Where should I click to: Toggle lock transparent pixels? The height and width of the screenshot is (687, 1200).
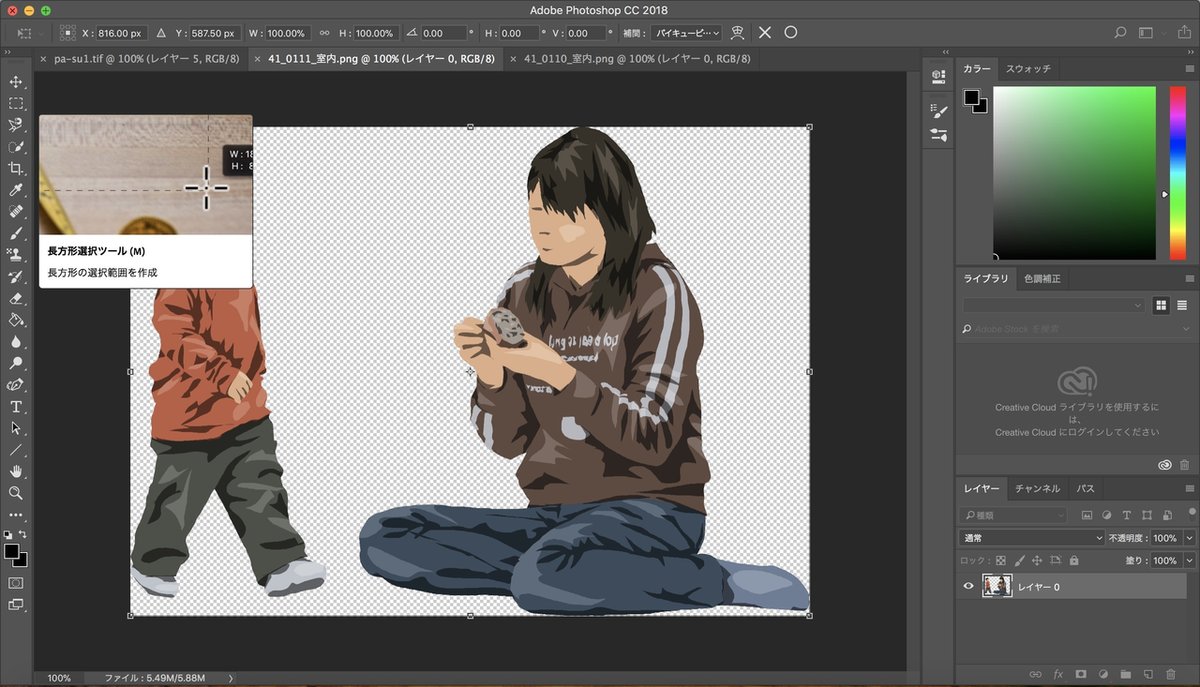coord(1000,561)
